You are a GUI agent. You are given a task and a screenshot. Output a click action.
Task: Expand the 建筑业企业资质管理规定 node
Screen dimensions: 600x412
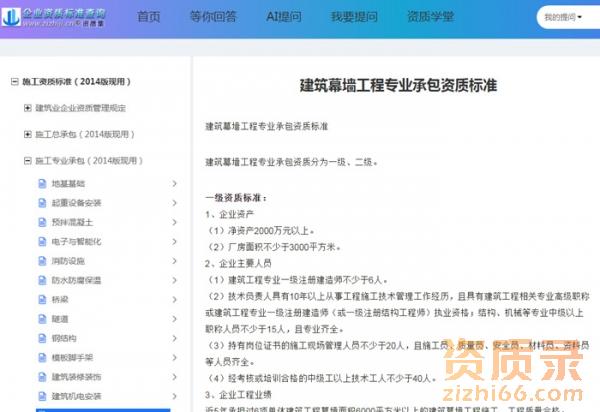click(x=27, y=107)
